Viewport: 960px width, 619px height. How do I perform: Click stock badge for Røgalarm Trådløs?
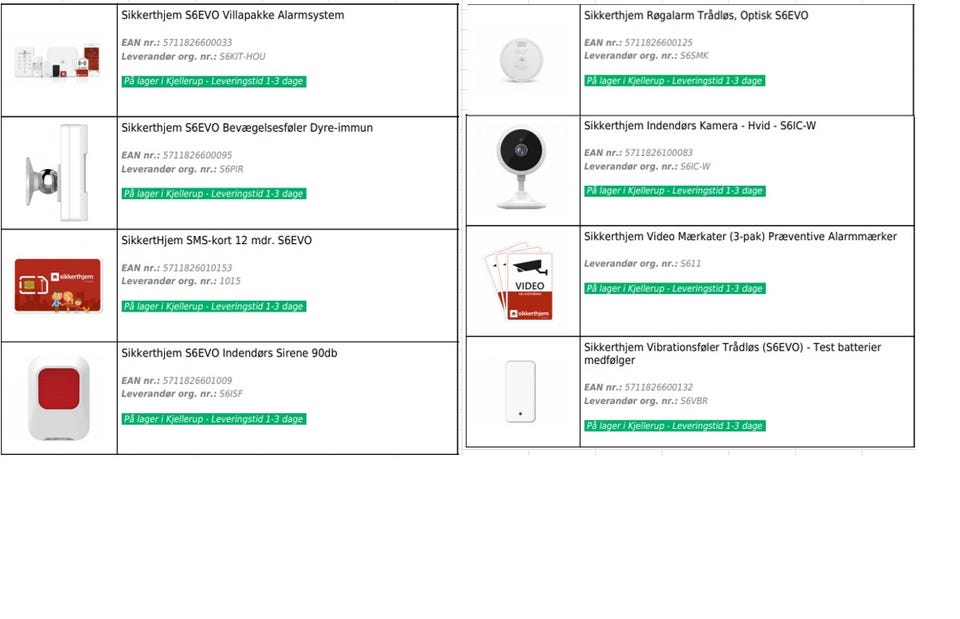coord(675,81)
